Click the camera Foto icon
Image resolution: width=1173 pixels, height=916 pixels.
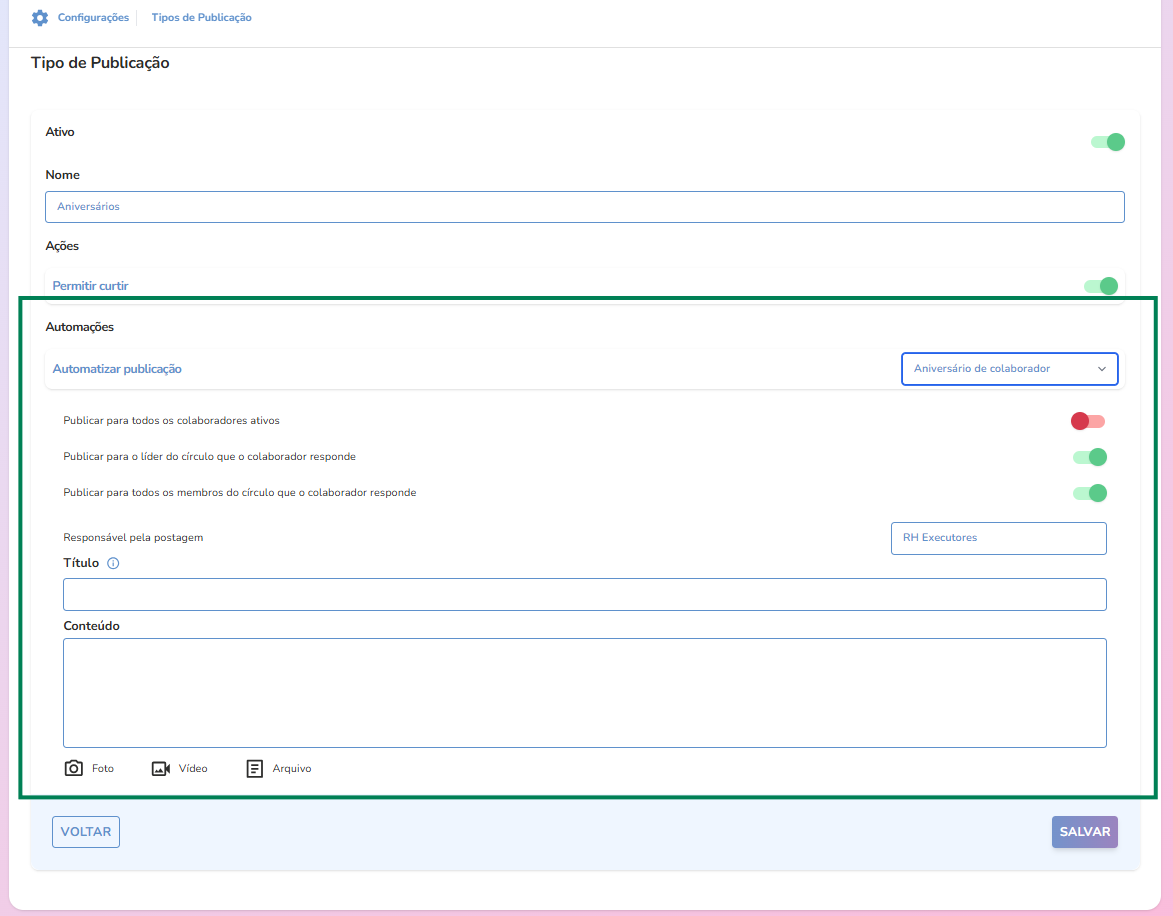[73, 769]
